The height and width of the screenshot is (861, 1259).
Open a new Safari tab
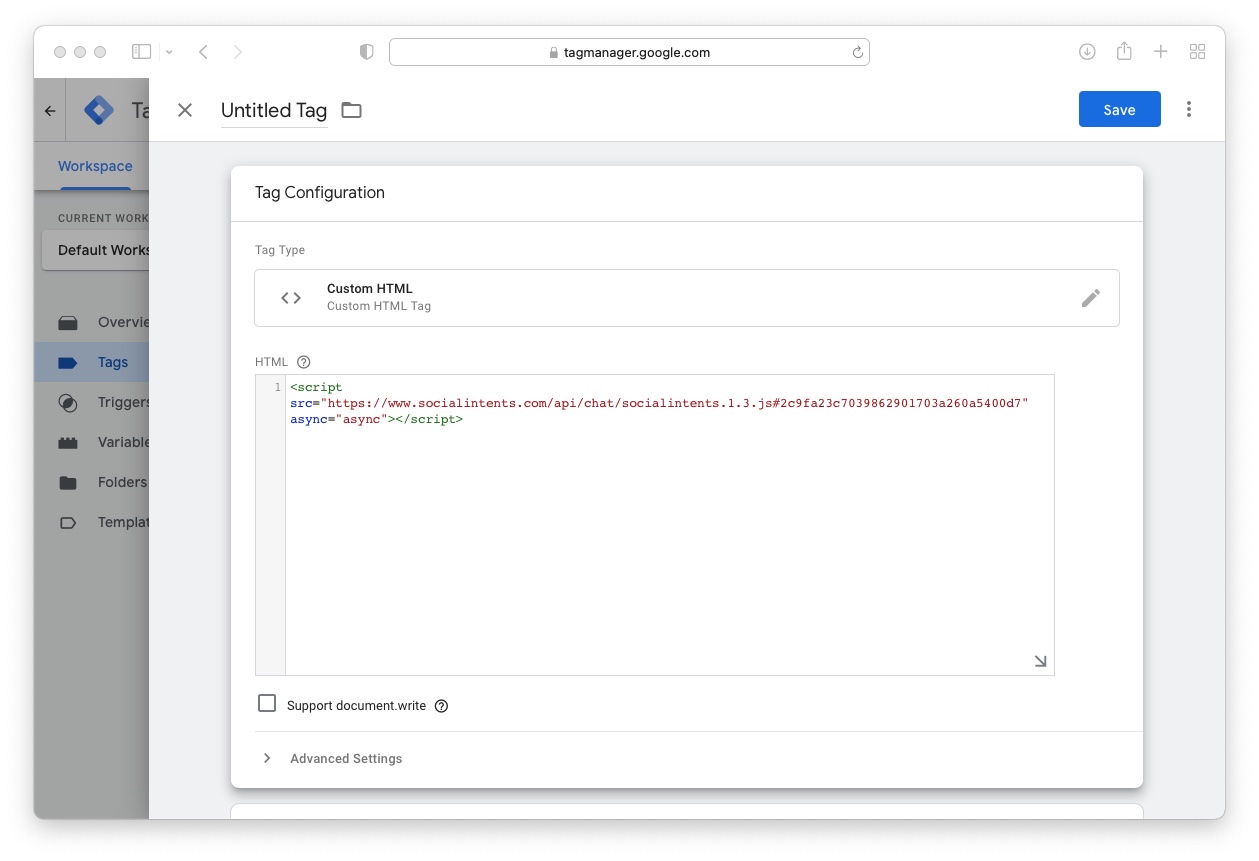tap(1160, 52)
